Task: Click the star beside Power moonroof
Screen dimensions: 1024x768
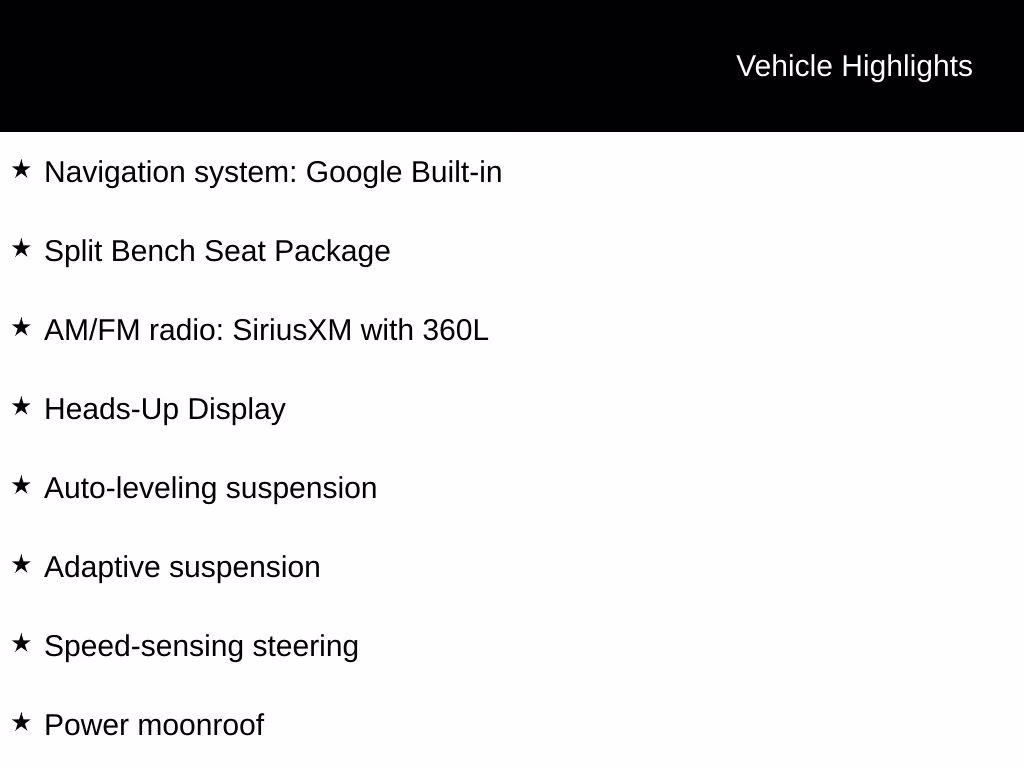Action: click(21, 723)
